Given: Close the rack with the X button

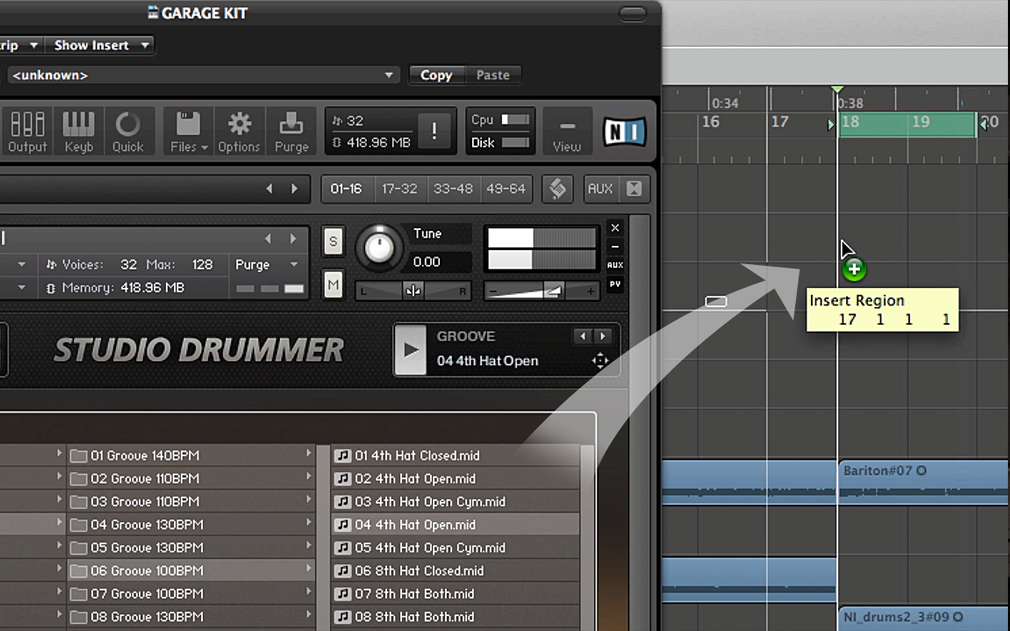Looking at the screenshot, I should [x=634, y=189].
